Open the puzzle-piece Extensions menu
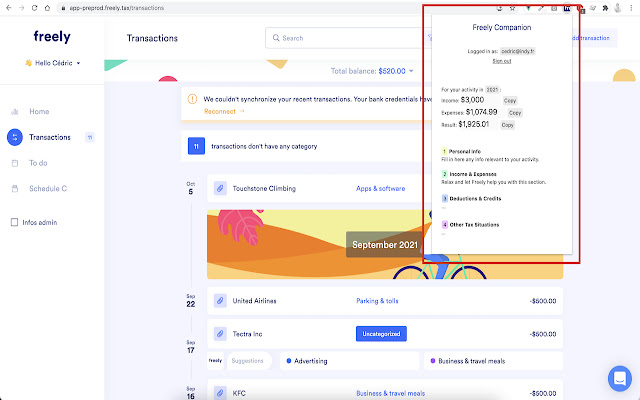640x400 pixels. (x=605, y=8)
